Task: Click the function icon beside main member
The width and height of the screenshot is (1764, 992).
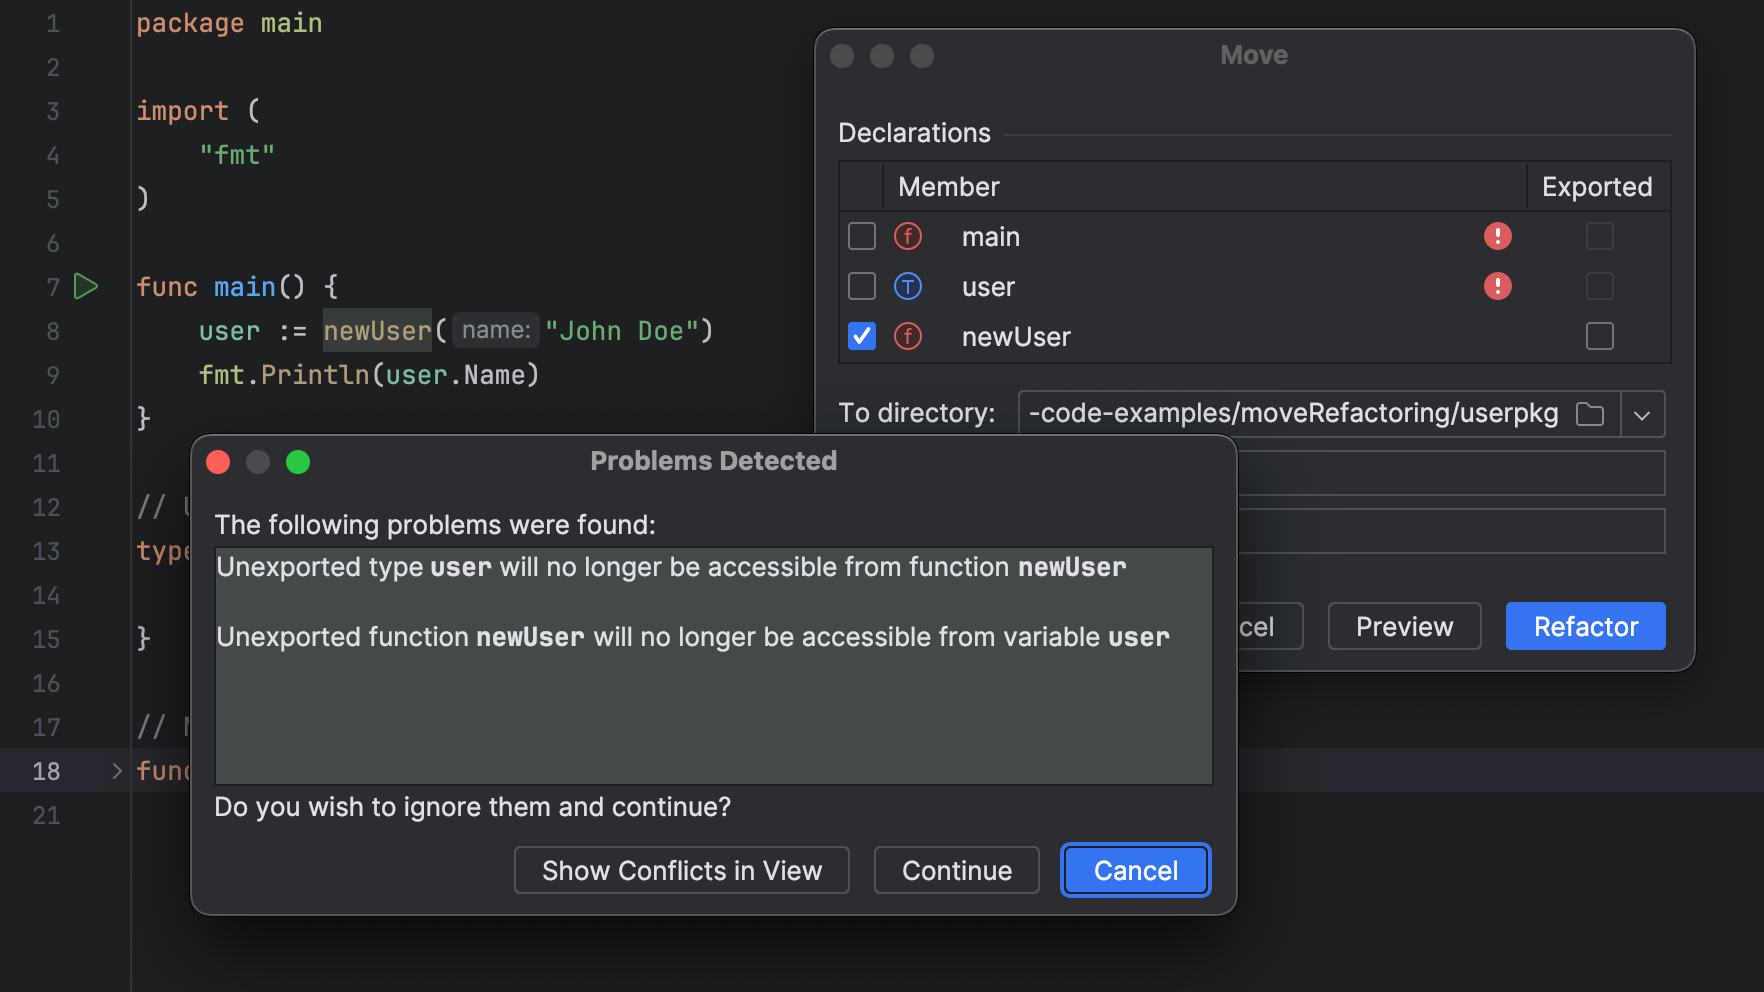Action: click(x=907, y=236)
